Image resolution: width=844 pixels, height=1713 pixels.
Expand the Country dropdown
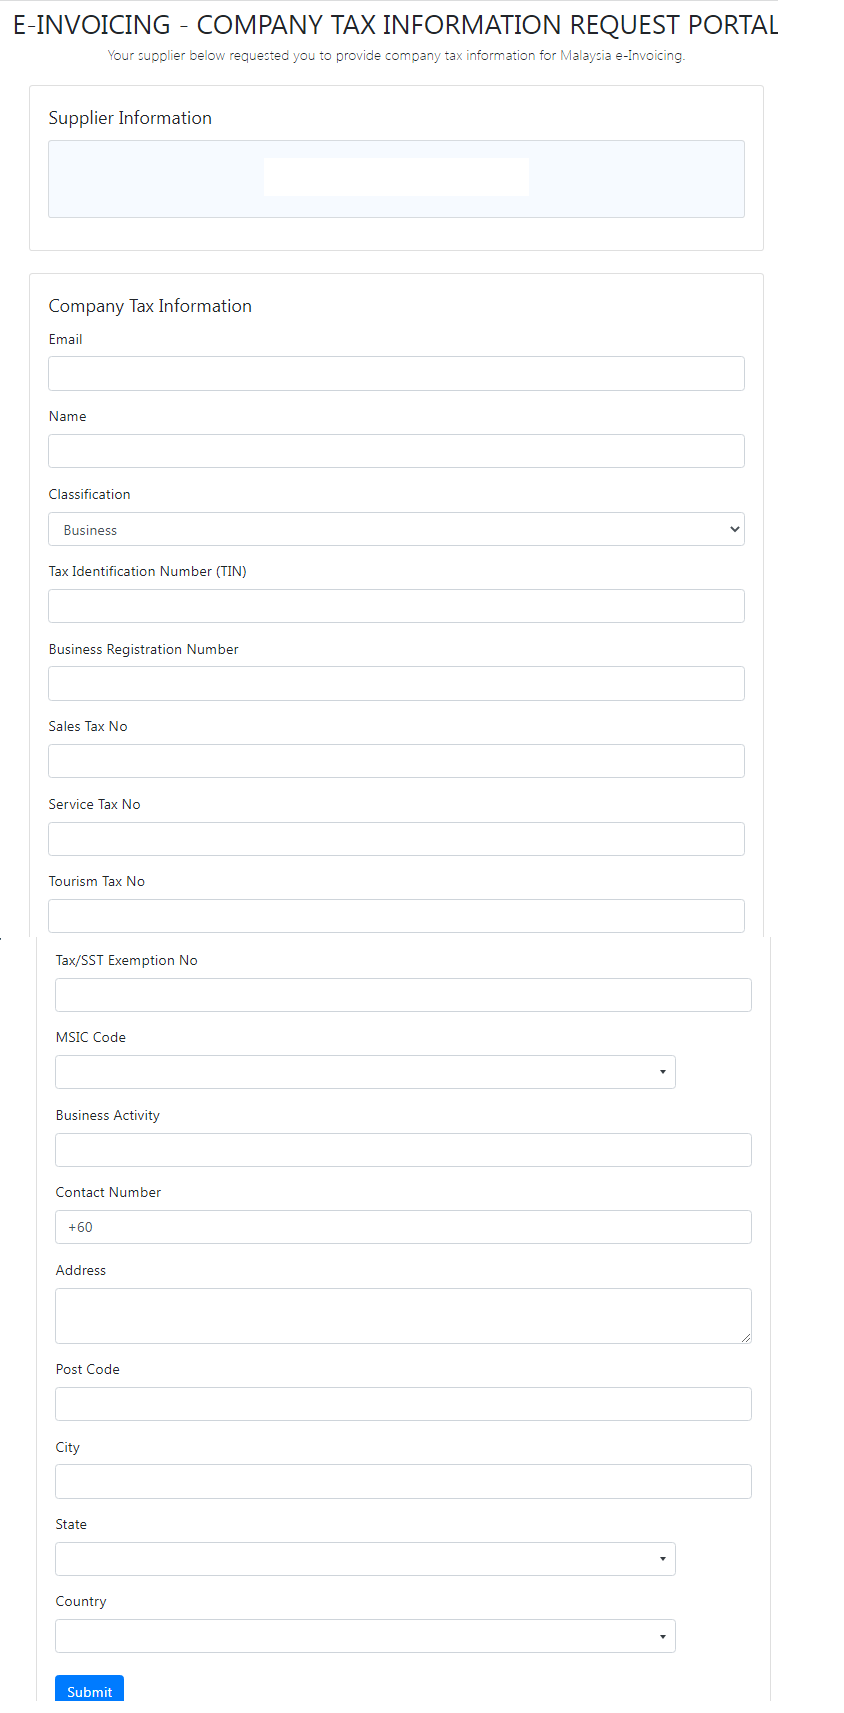pyautogui.click(x=365, y=1636)
